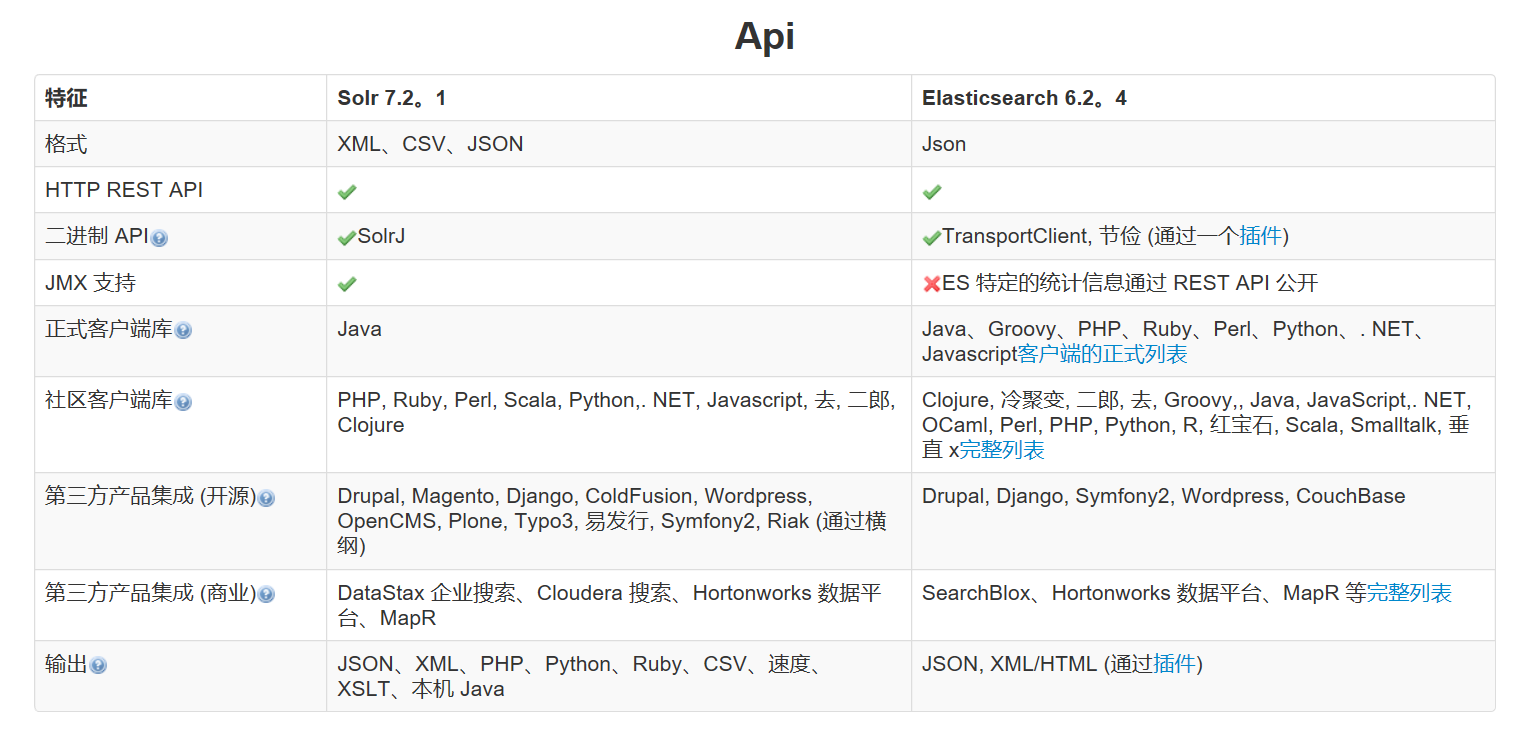This screenshot has height=740, width=1520.
Task: Click green checkmark for Solr HTTP REST API
Action: [x=347, y=191]
